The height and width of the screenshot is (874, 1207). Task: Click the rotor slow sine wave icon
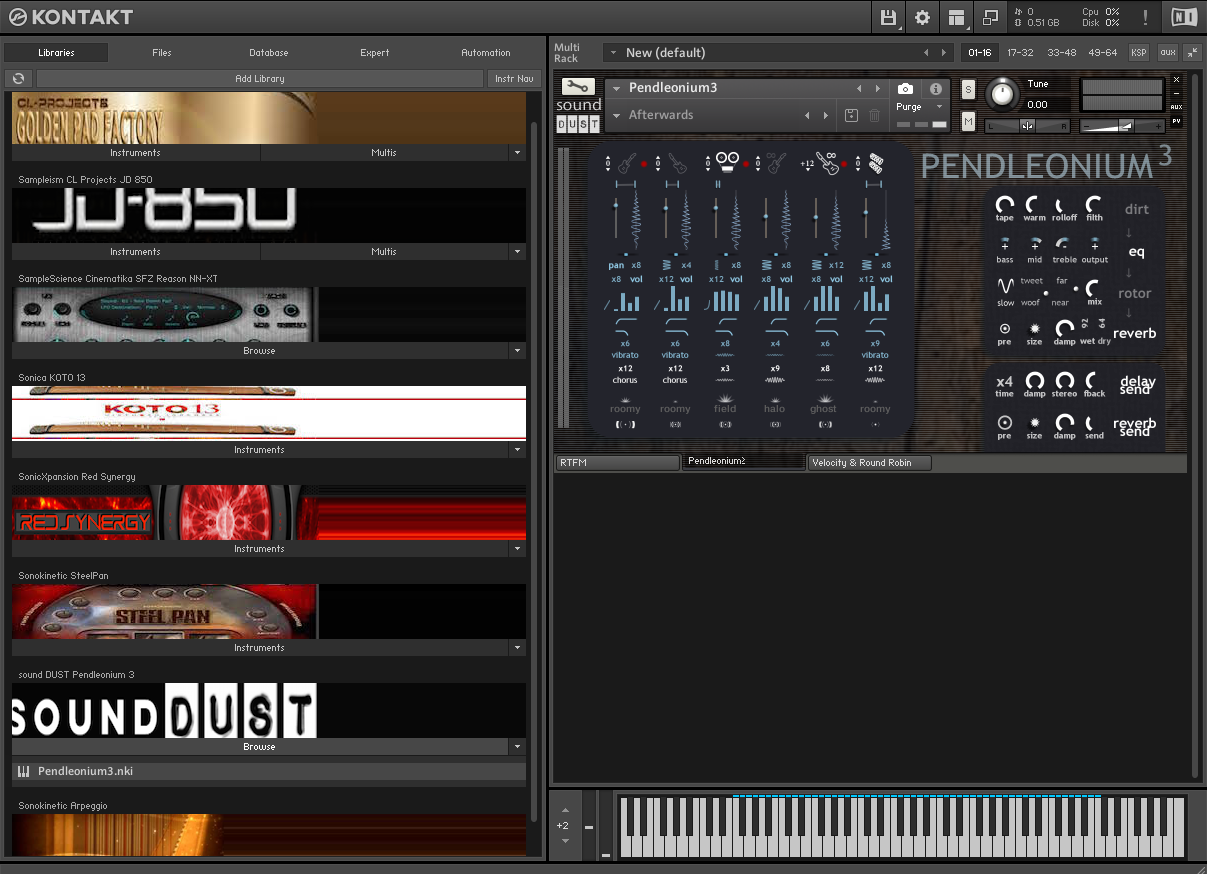coord(1005,286)
